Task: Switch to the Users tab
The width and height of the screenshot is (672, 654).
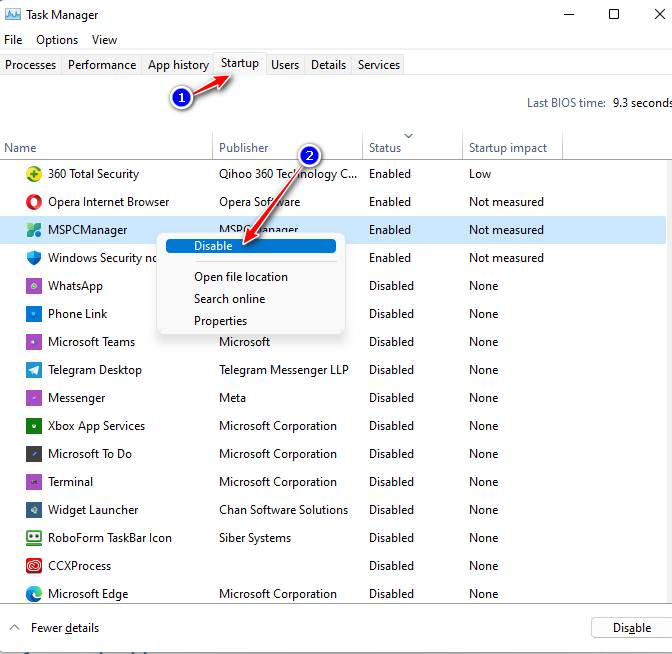Action: (285, 65)
